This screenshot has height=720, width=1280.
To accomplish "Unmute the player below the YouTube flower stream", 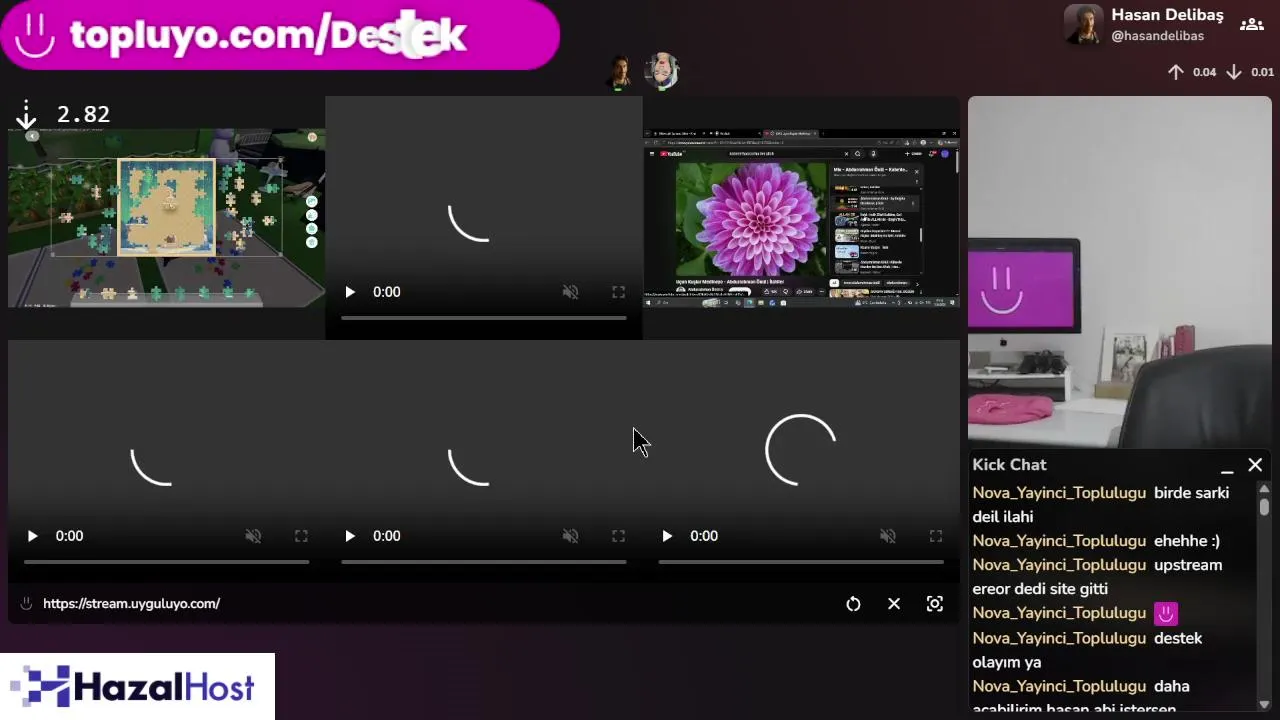I will [888, 536].
